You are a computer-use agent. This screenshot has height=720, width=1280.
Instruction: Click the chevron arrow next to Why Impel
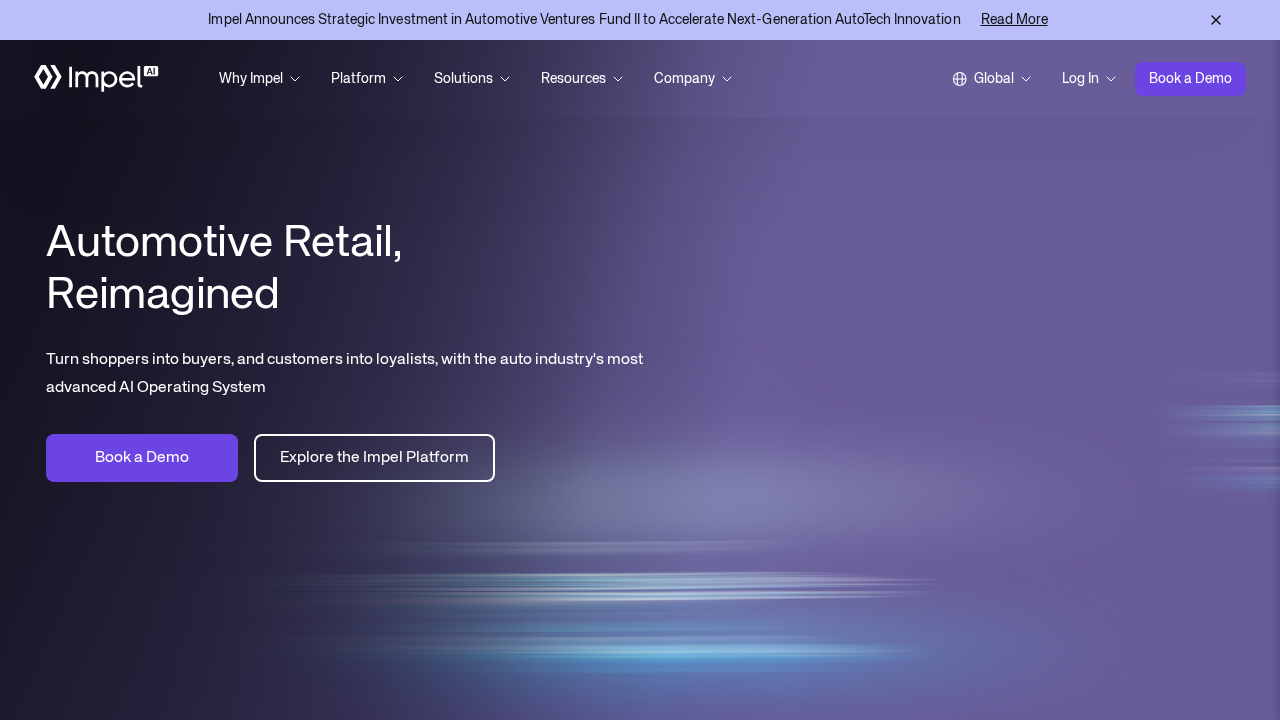295,79
